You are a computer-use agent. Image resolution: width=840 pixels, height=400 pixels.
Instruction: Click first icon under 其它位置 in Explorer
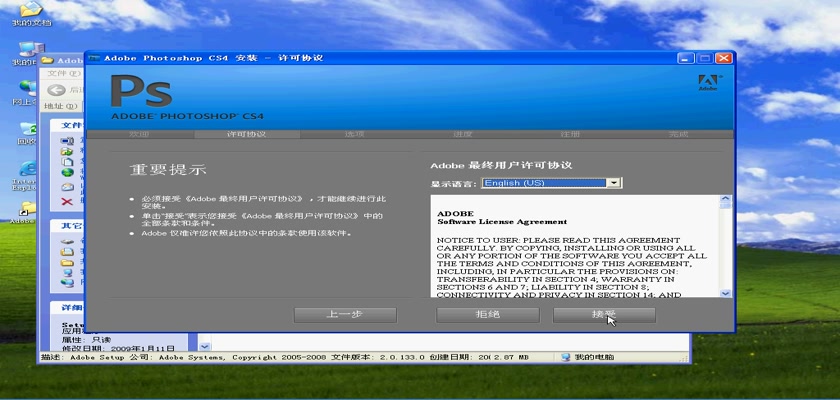(x=67, y=242)
